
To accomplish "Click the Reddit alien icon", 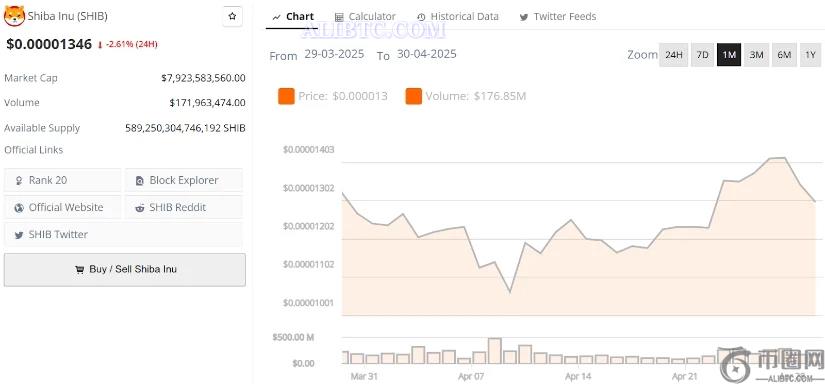I will point(139,208).
